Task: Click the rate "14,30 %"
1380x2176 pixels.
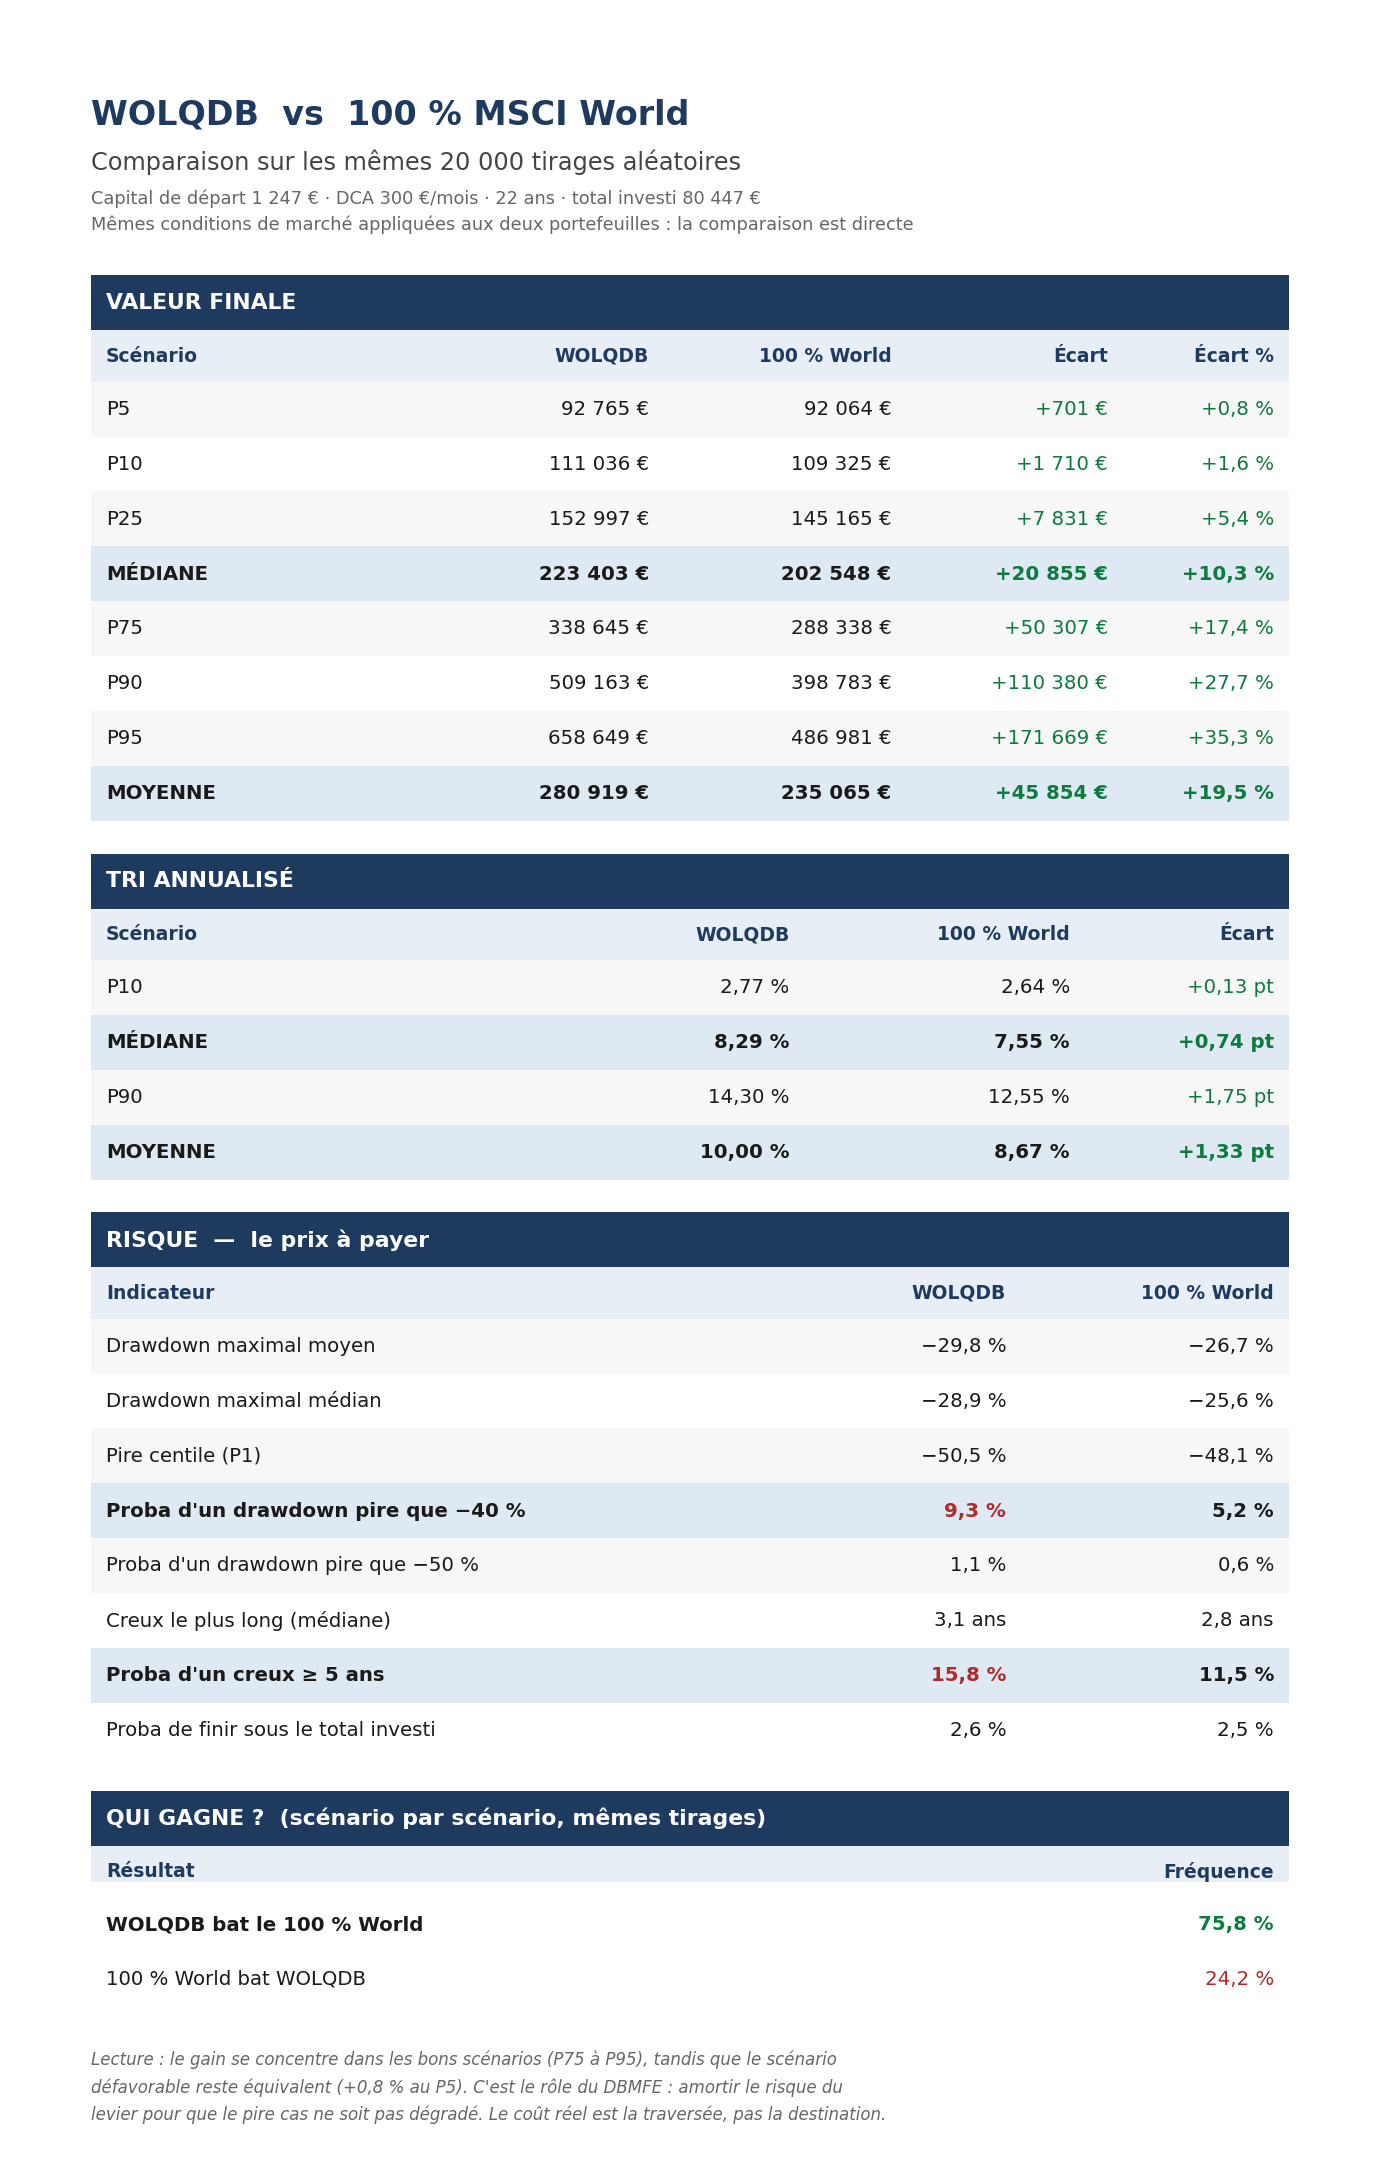Action: (x=748, y=1097)
